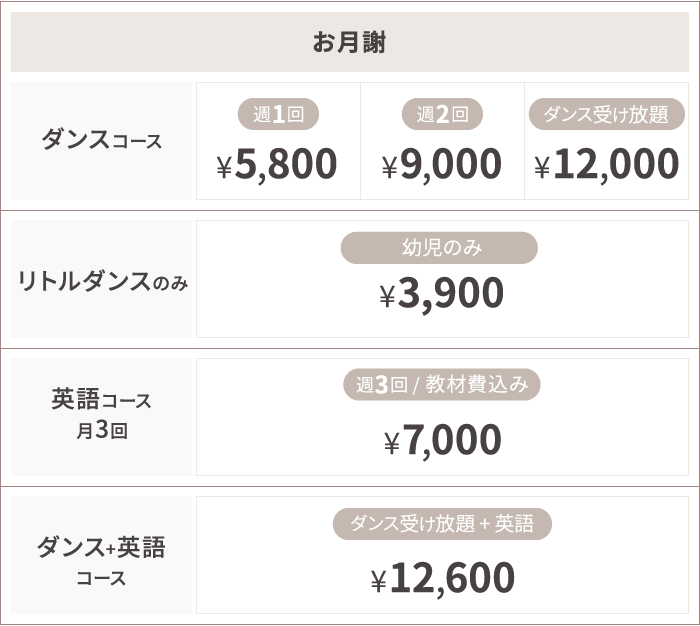Click the ダンス+英語 label

pos(101,547)
